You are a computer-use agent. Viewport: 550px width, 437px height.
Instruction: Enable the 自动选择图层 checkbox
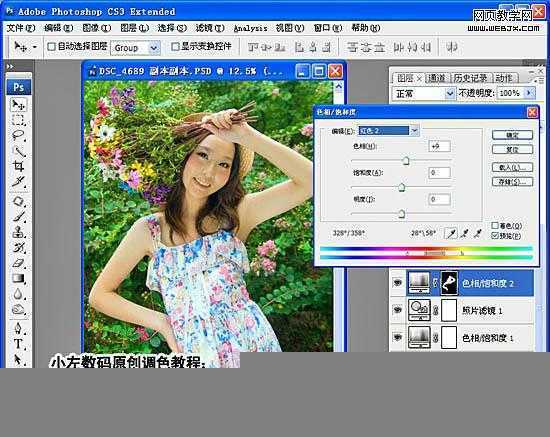click(52, 46)
